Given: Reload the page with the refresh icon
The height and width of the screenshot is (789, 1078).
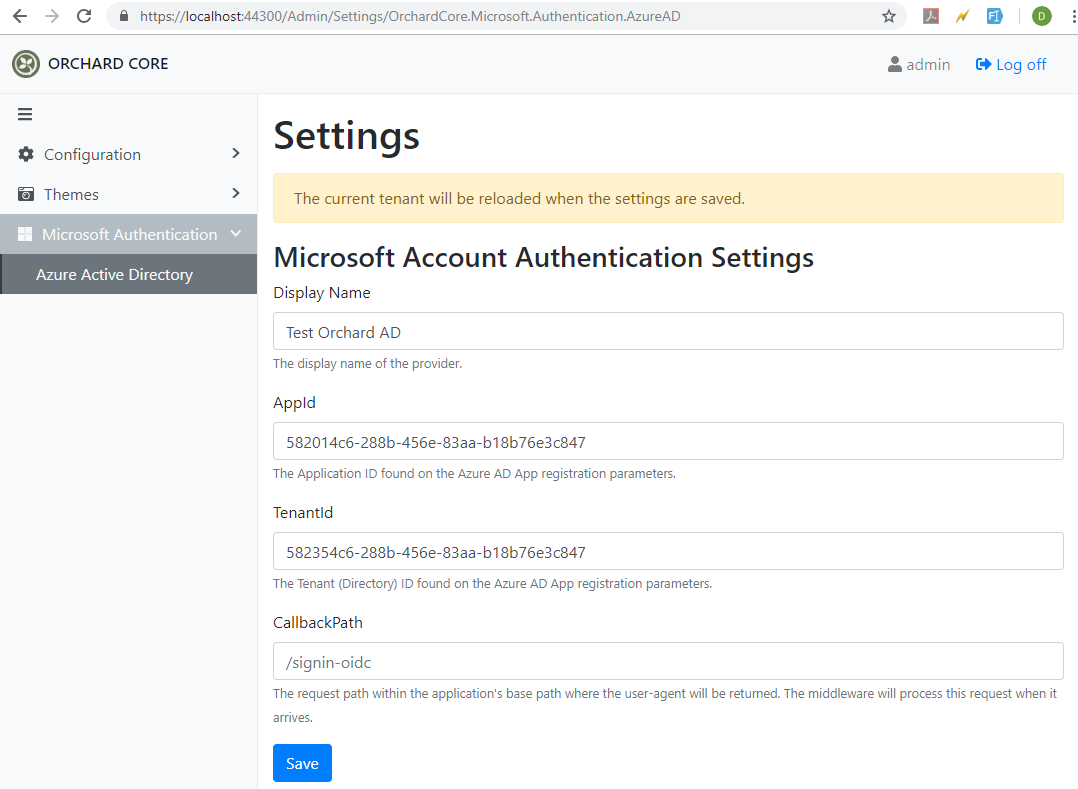Looking at the screenshot, I should point(84,16).
